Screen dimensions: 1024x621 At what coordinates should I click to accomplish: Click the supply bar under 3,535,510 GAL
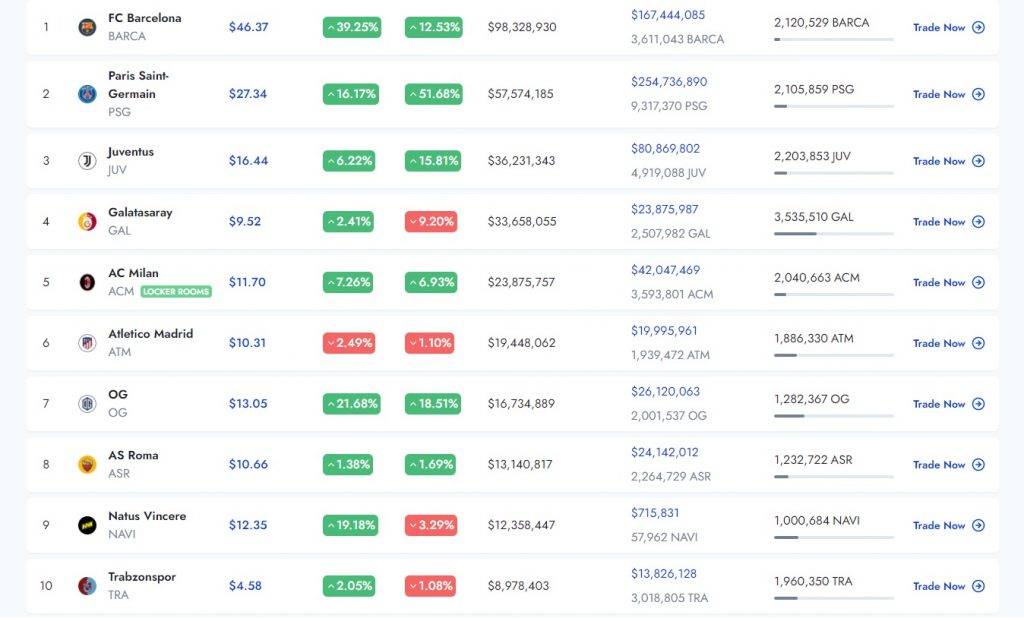833,234
